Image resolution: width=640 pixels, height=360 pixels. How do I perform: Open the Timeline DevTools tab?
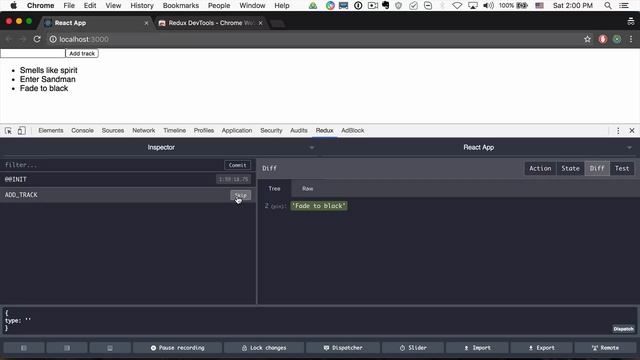(174, 131)
